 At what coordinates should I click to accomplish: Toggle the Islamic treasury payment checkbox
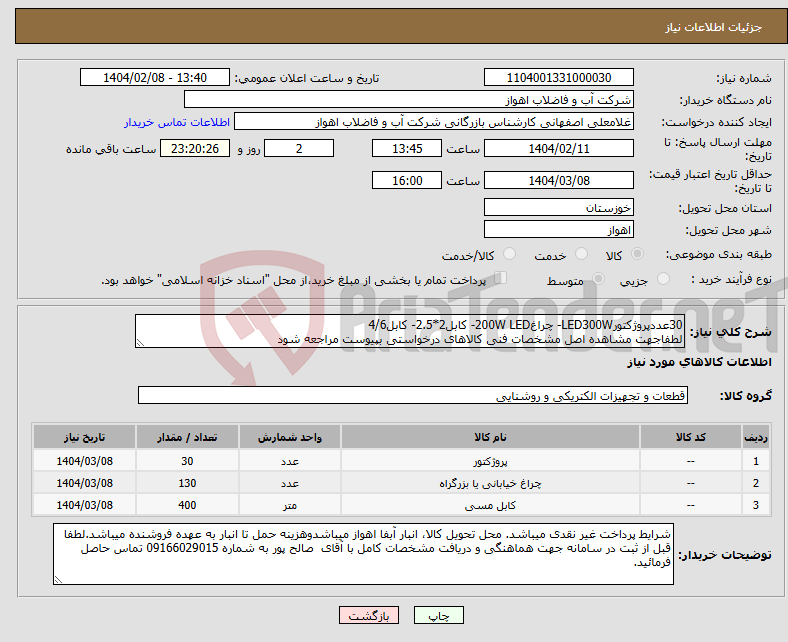[501, 278]
